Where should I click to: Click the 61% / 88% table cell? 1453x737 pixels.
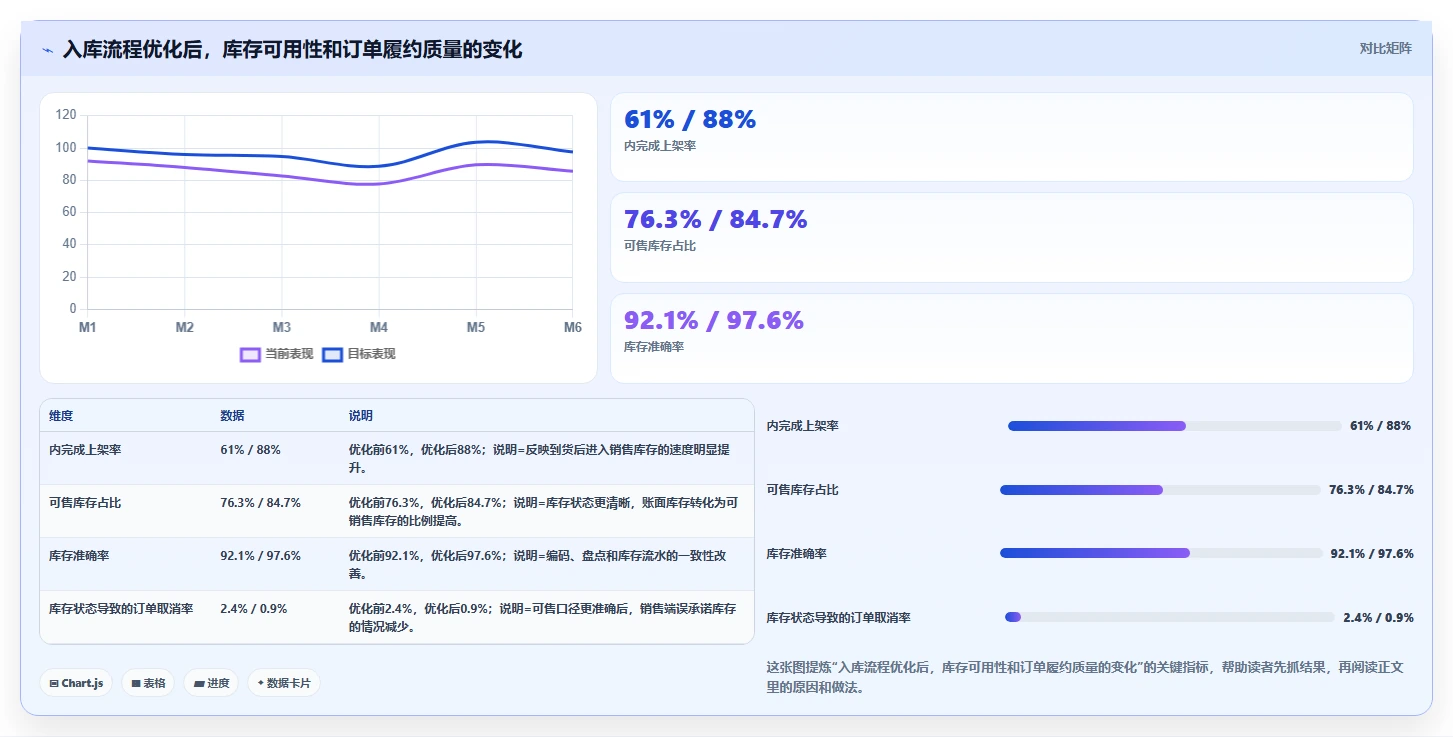pos(250,450)
